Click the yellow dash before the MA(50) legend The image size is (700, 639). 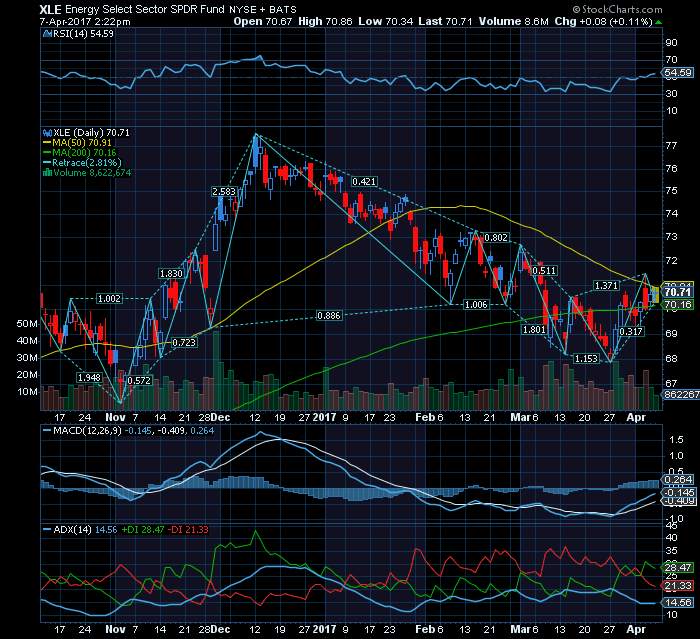[x=47, y=143]
